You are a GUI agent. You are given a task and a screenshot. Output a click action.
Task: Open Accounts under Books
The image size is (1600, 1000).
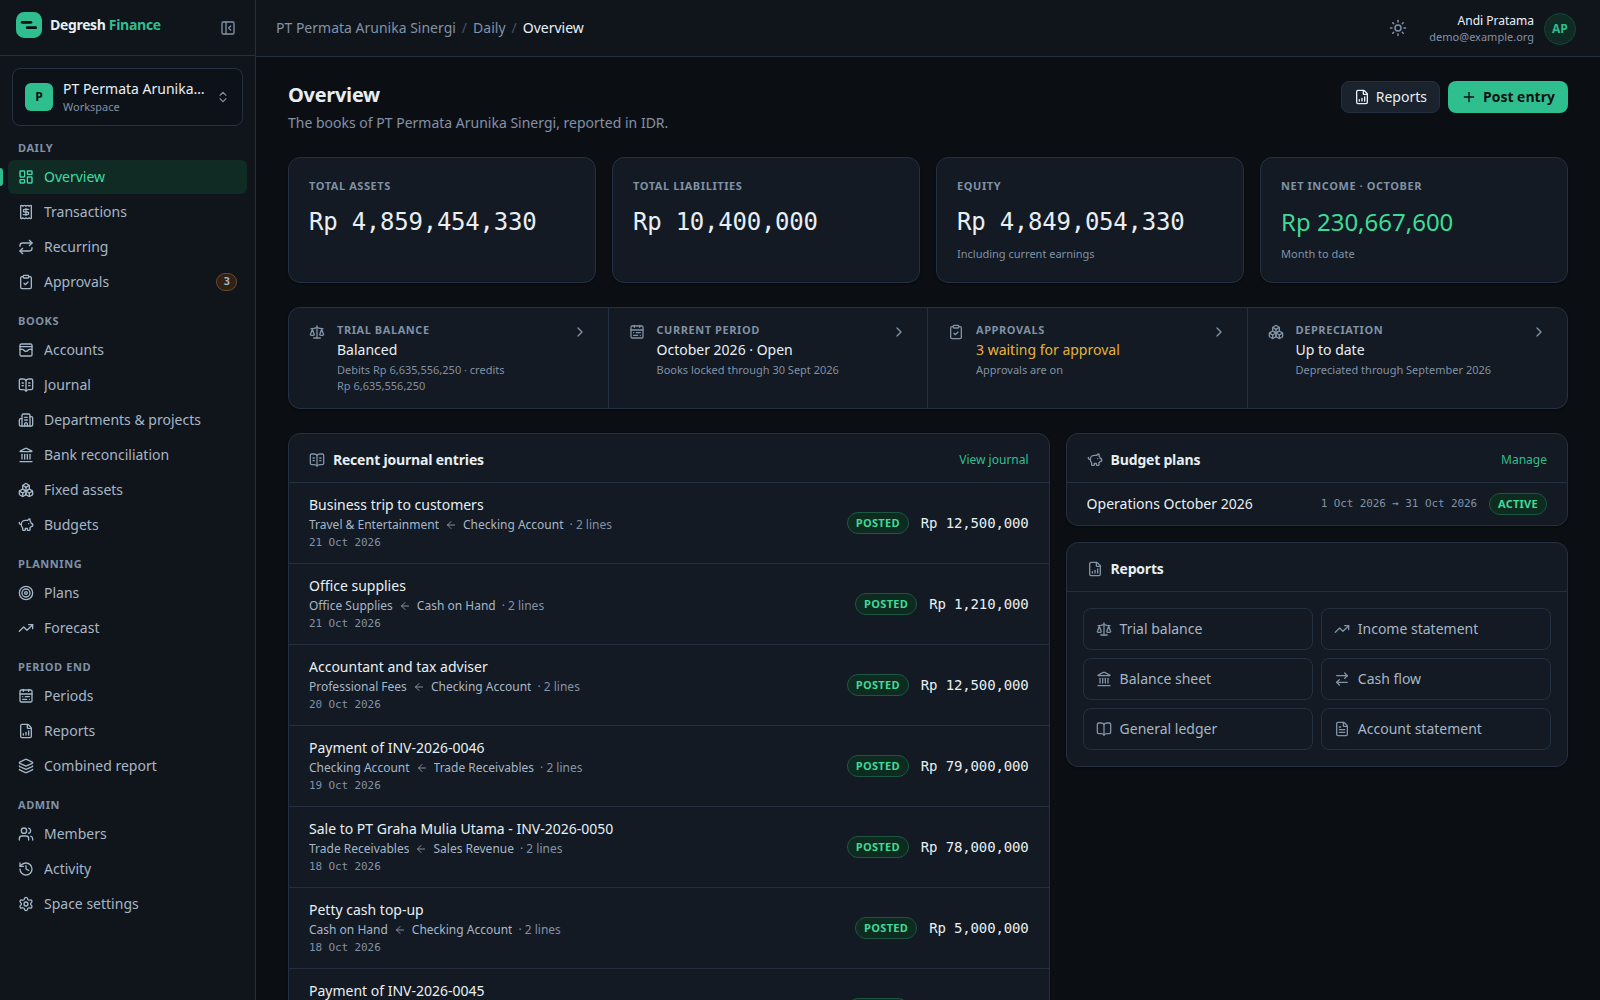[127, 350]
